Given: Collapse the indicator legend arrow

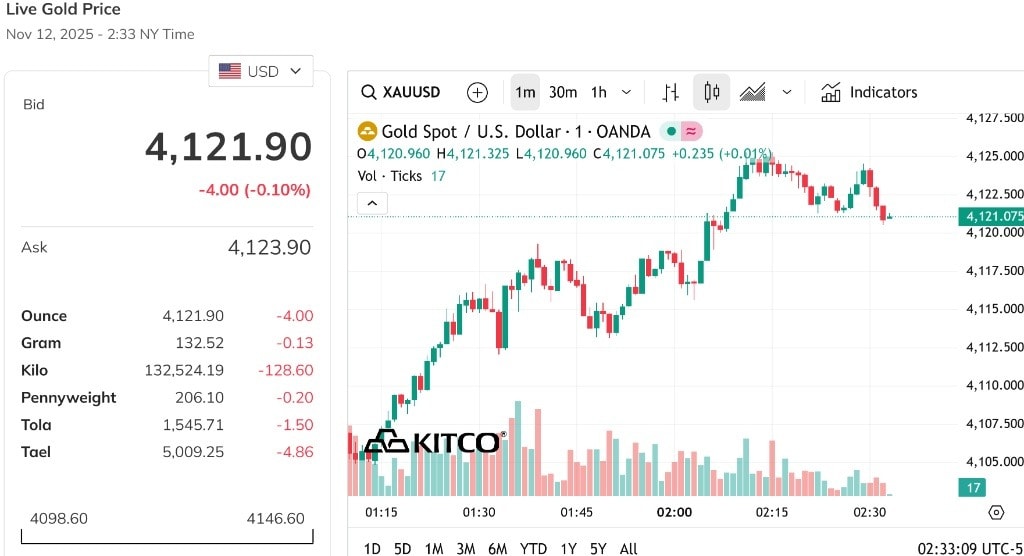Looking at the screenshot, I should 371,204.
